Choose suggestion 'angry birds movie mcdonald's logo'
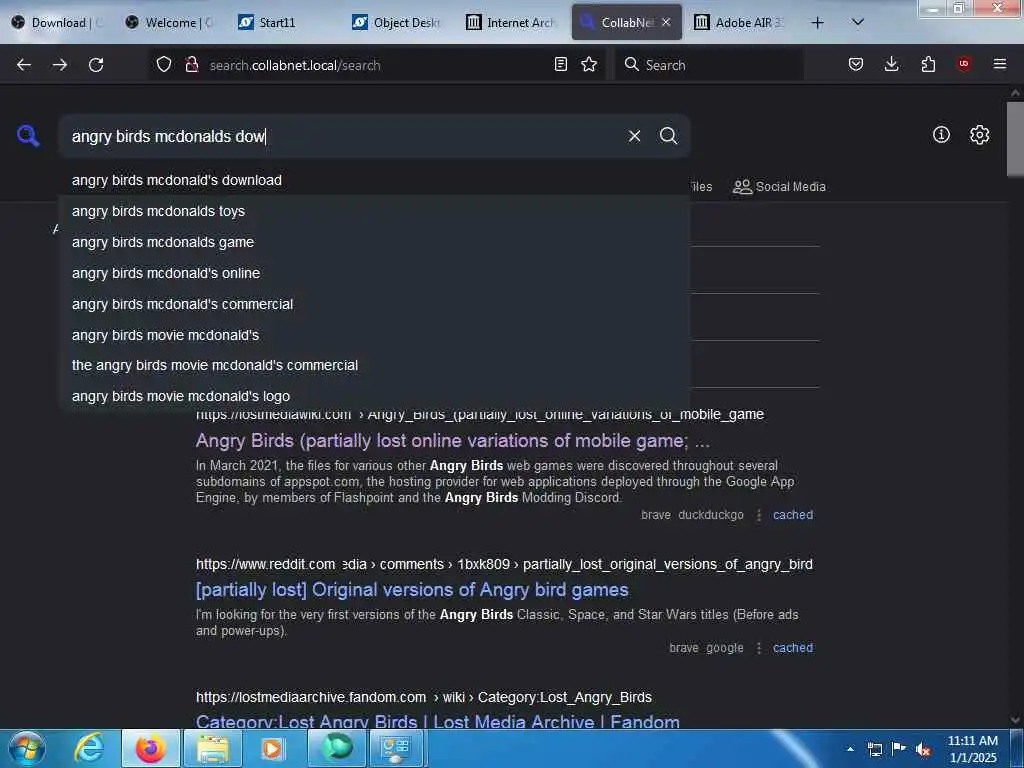The width and height of the screenshot is (1024, 768). (x=374, y=396)
